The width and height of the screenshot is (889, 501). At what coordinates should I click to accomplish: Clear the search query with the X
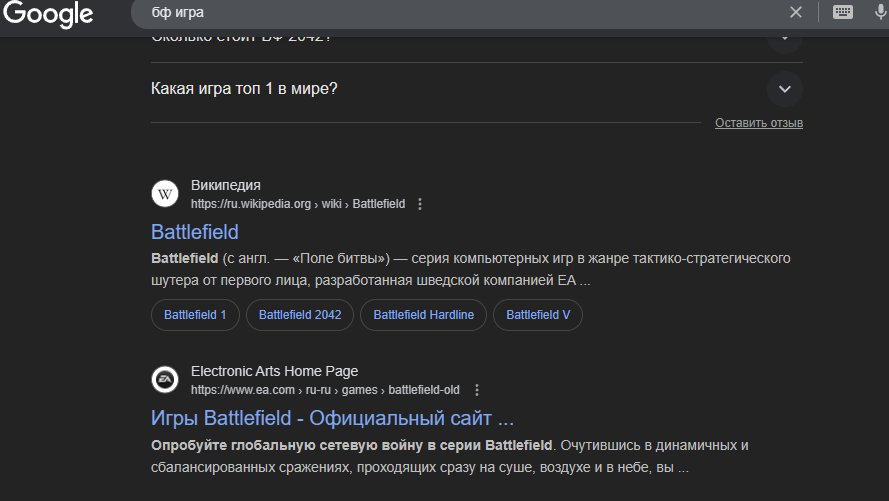click(796, 12)
